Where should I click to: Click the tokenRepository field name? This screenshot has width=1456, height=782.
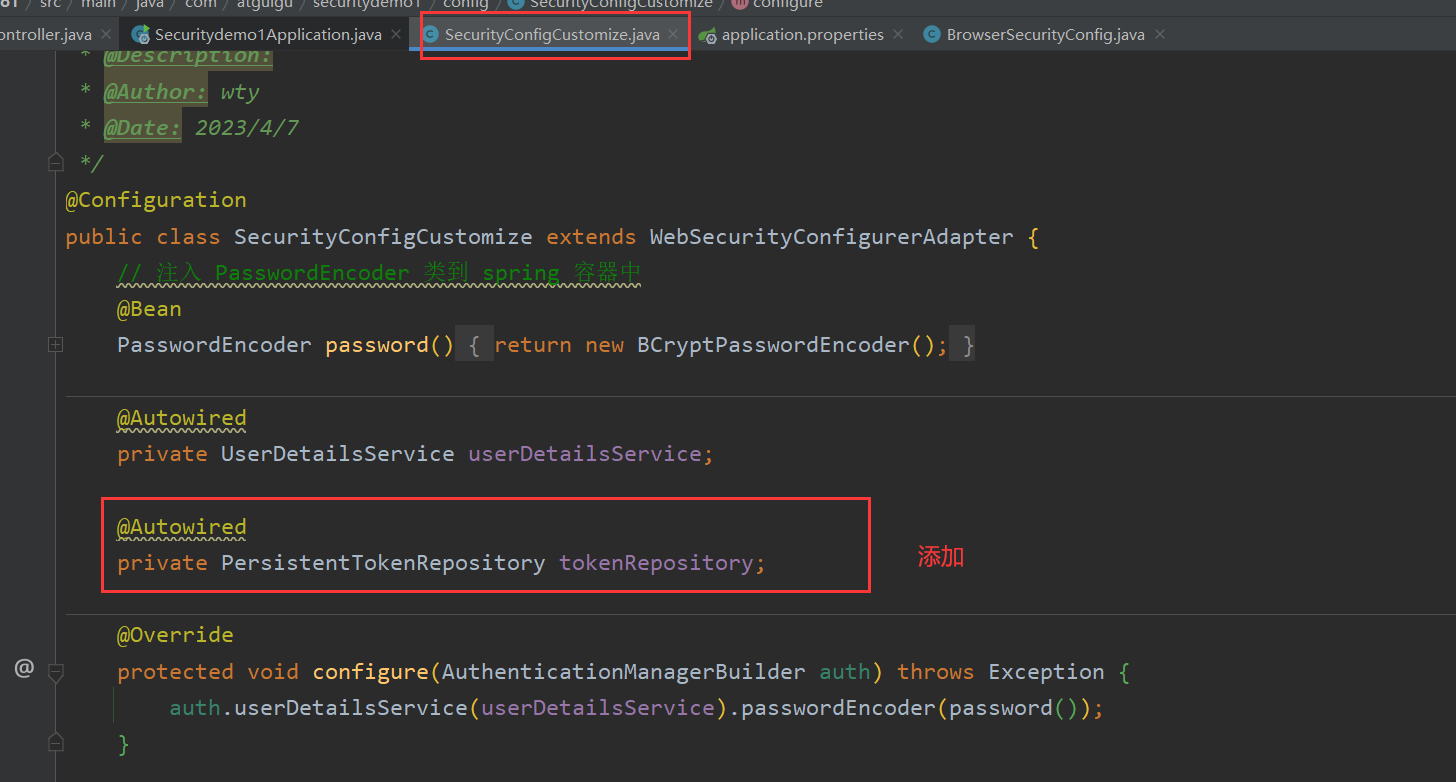click(656, 563)
